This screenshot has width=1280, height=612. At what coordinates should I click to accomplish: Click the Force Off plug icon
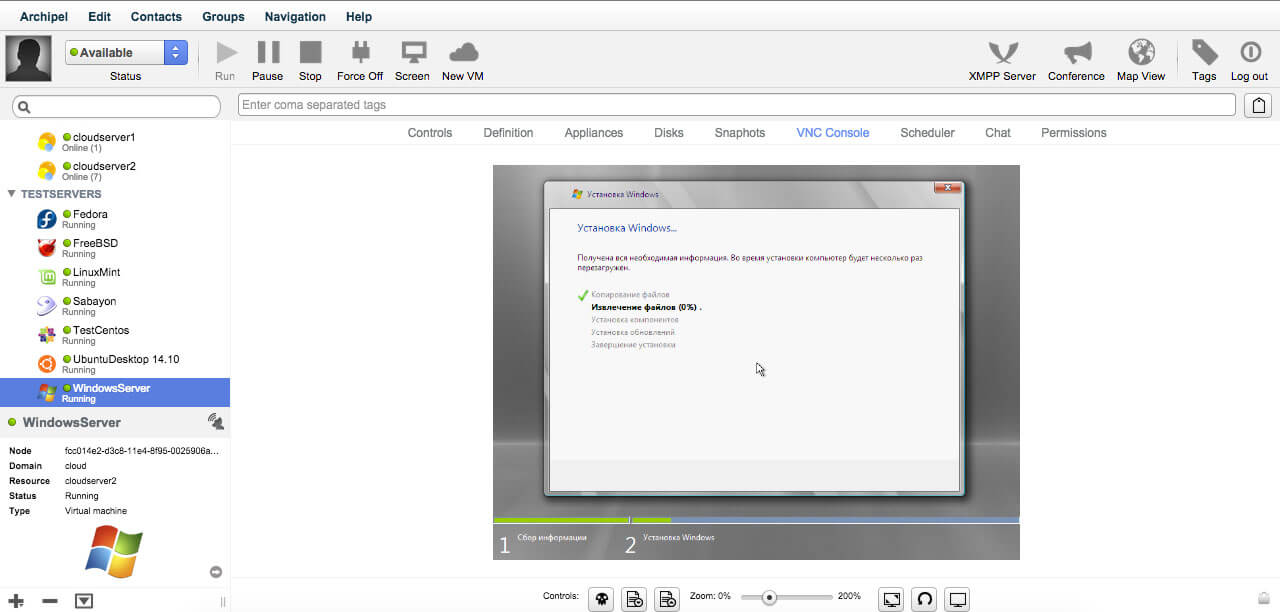(360, 53)
